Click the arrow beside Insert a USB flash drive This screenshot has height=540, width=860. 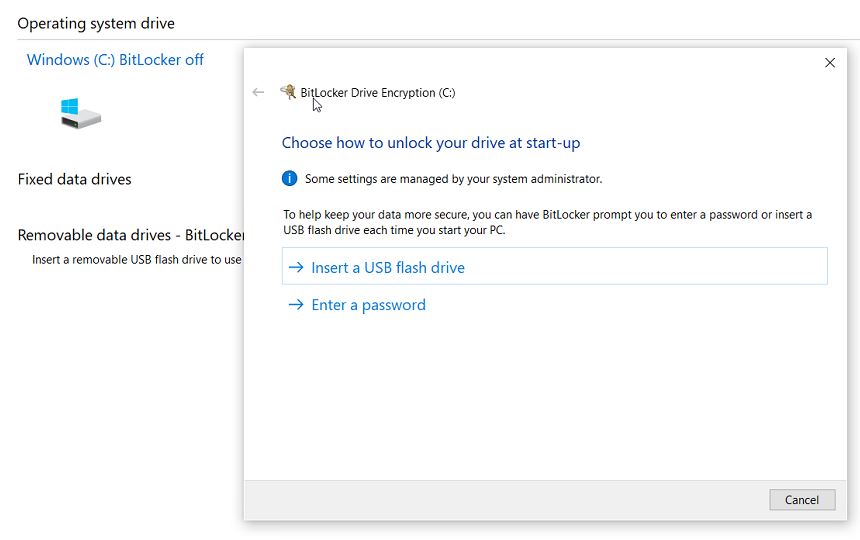(x=296, y=267)
